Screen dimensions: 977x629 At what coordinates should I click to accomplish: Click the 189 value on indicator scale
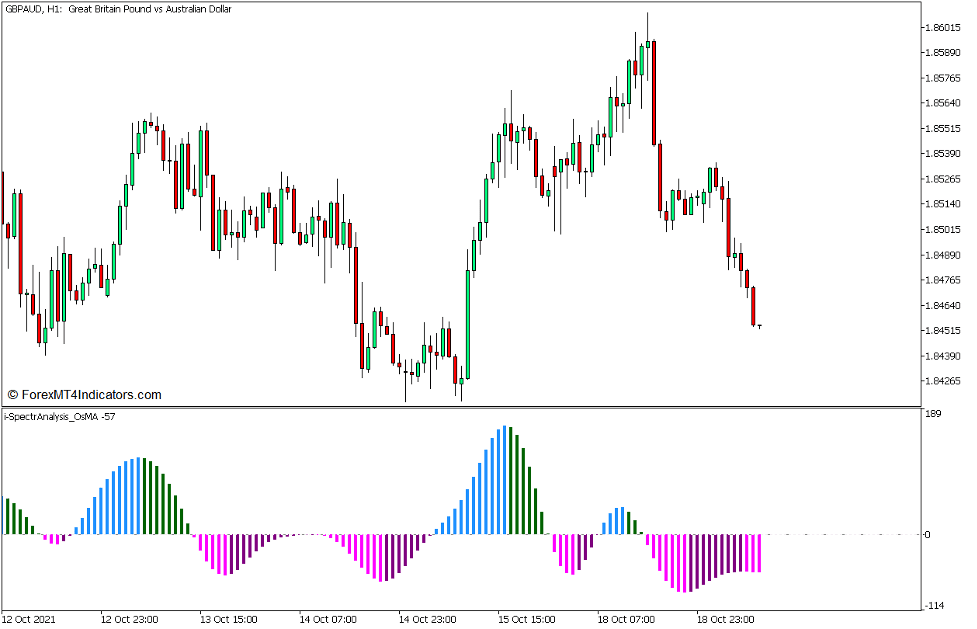click(x=934, y=411)
